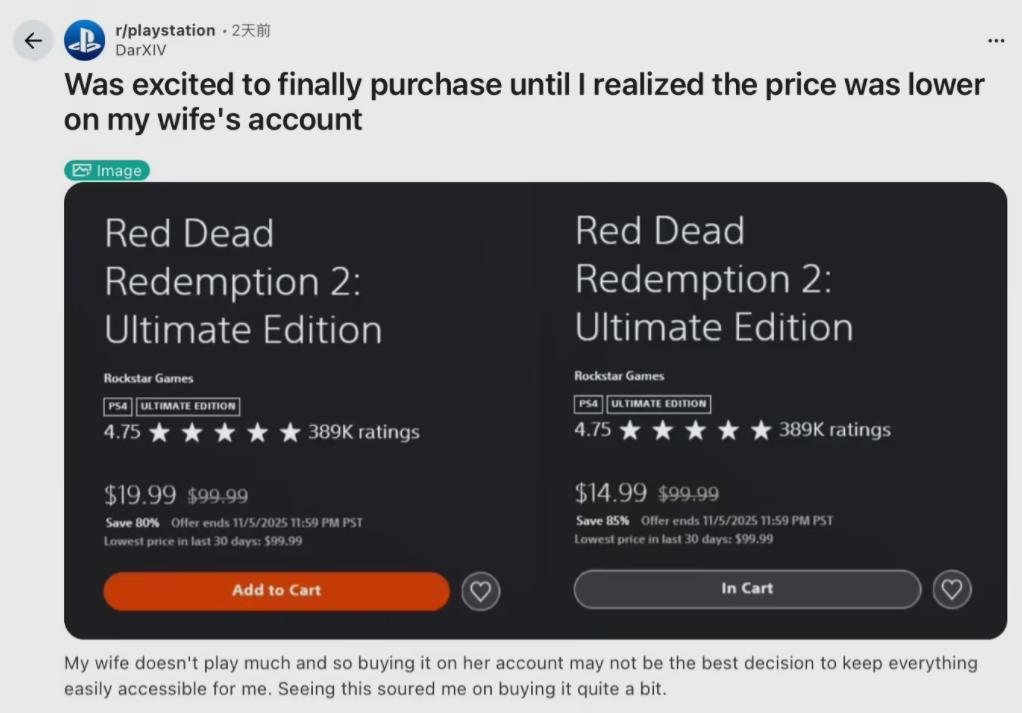Click the $19.99 discounted price
Viewport: 1022px width, 713px height.
pos(140,495)
